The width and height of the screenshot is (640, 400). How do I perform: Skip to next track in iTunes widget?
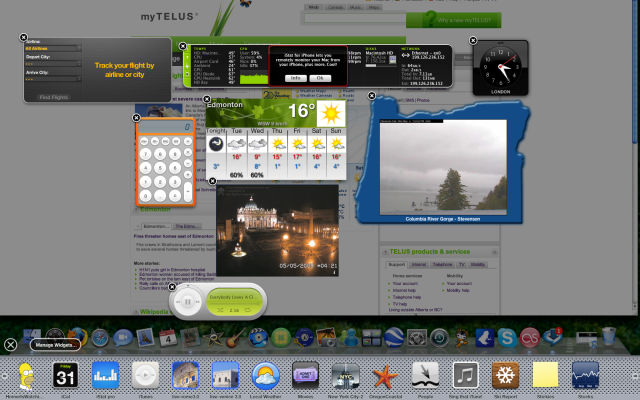click(198, 302)
